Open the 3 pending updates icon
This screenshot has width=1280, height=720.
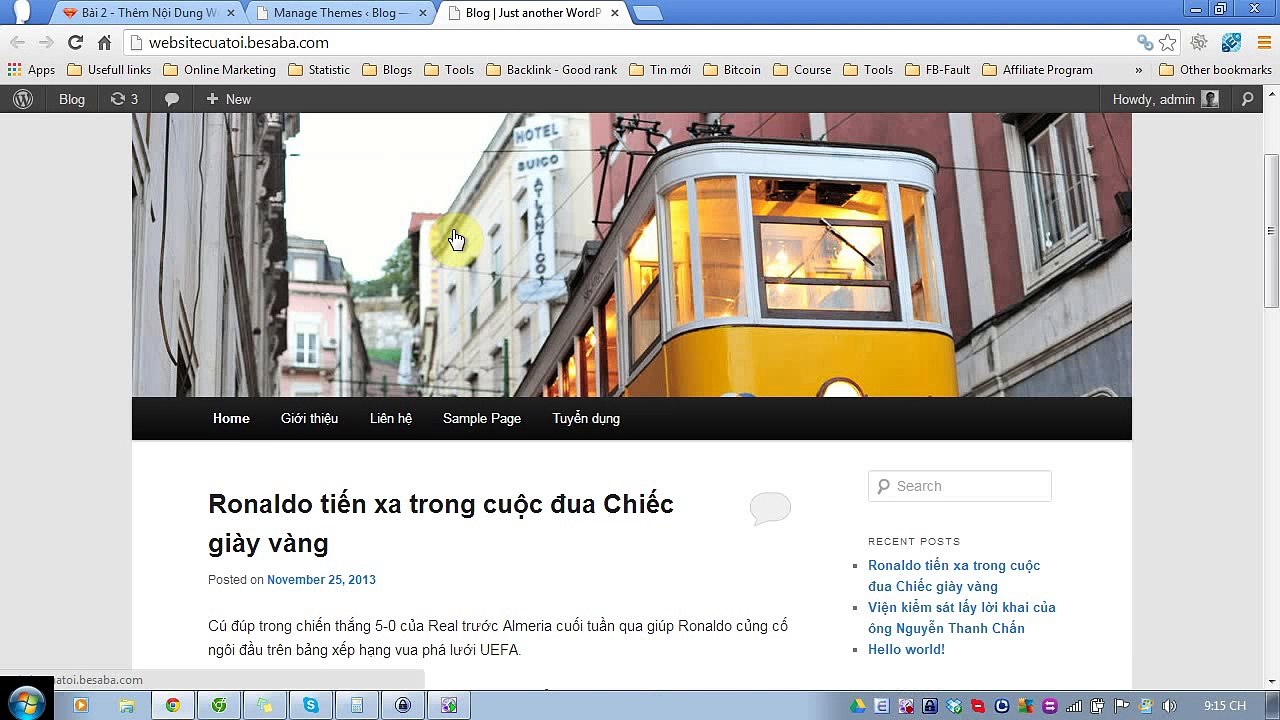tap(124, 99)
